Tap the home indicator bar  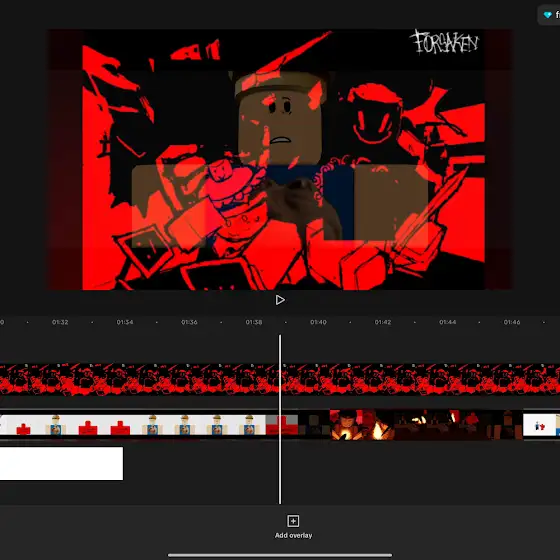point(280,555)
